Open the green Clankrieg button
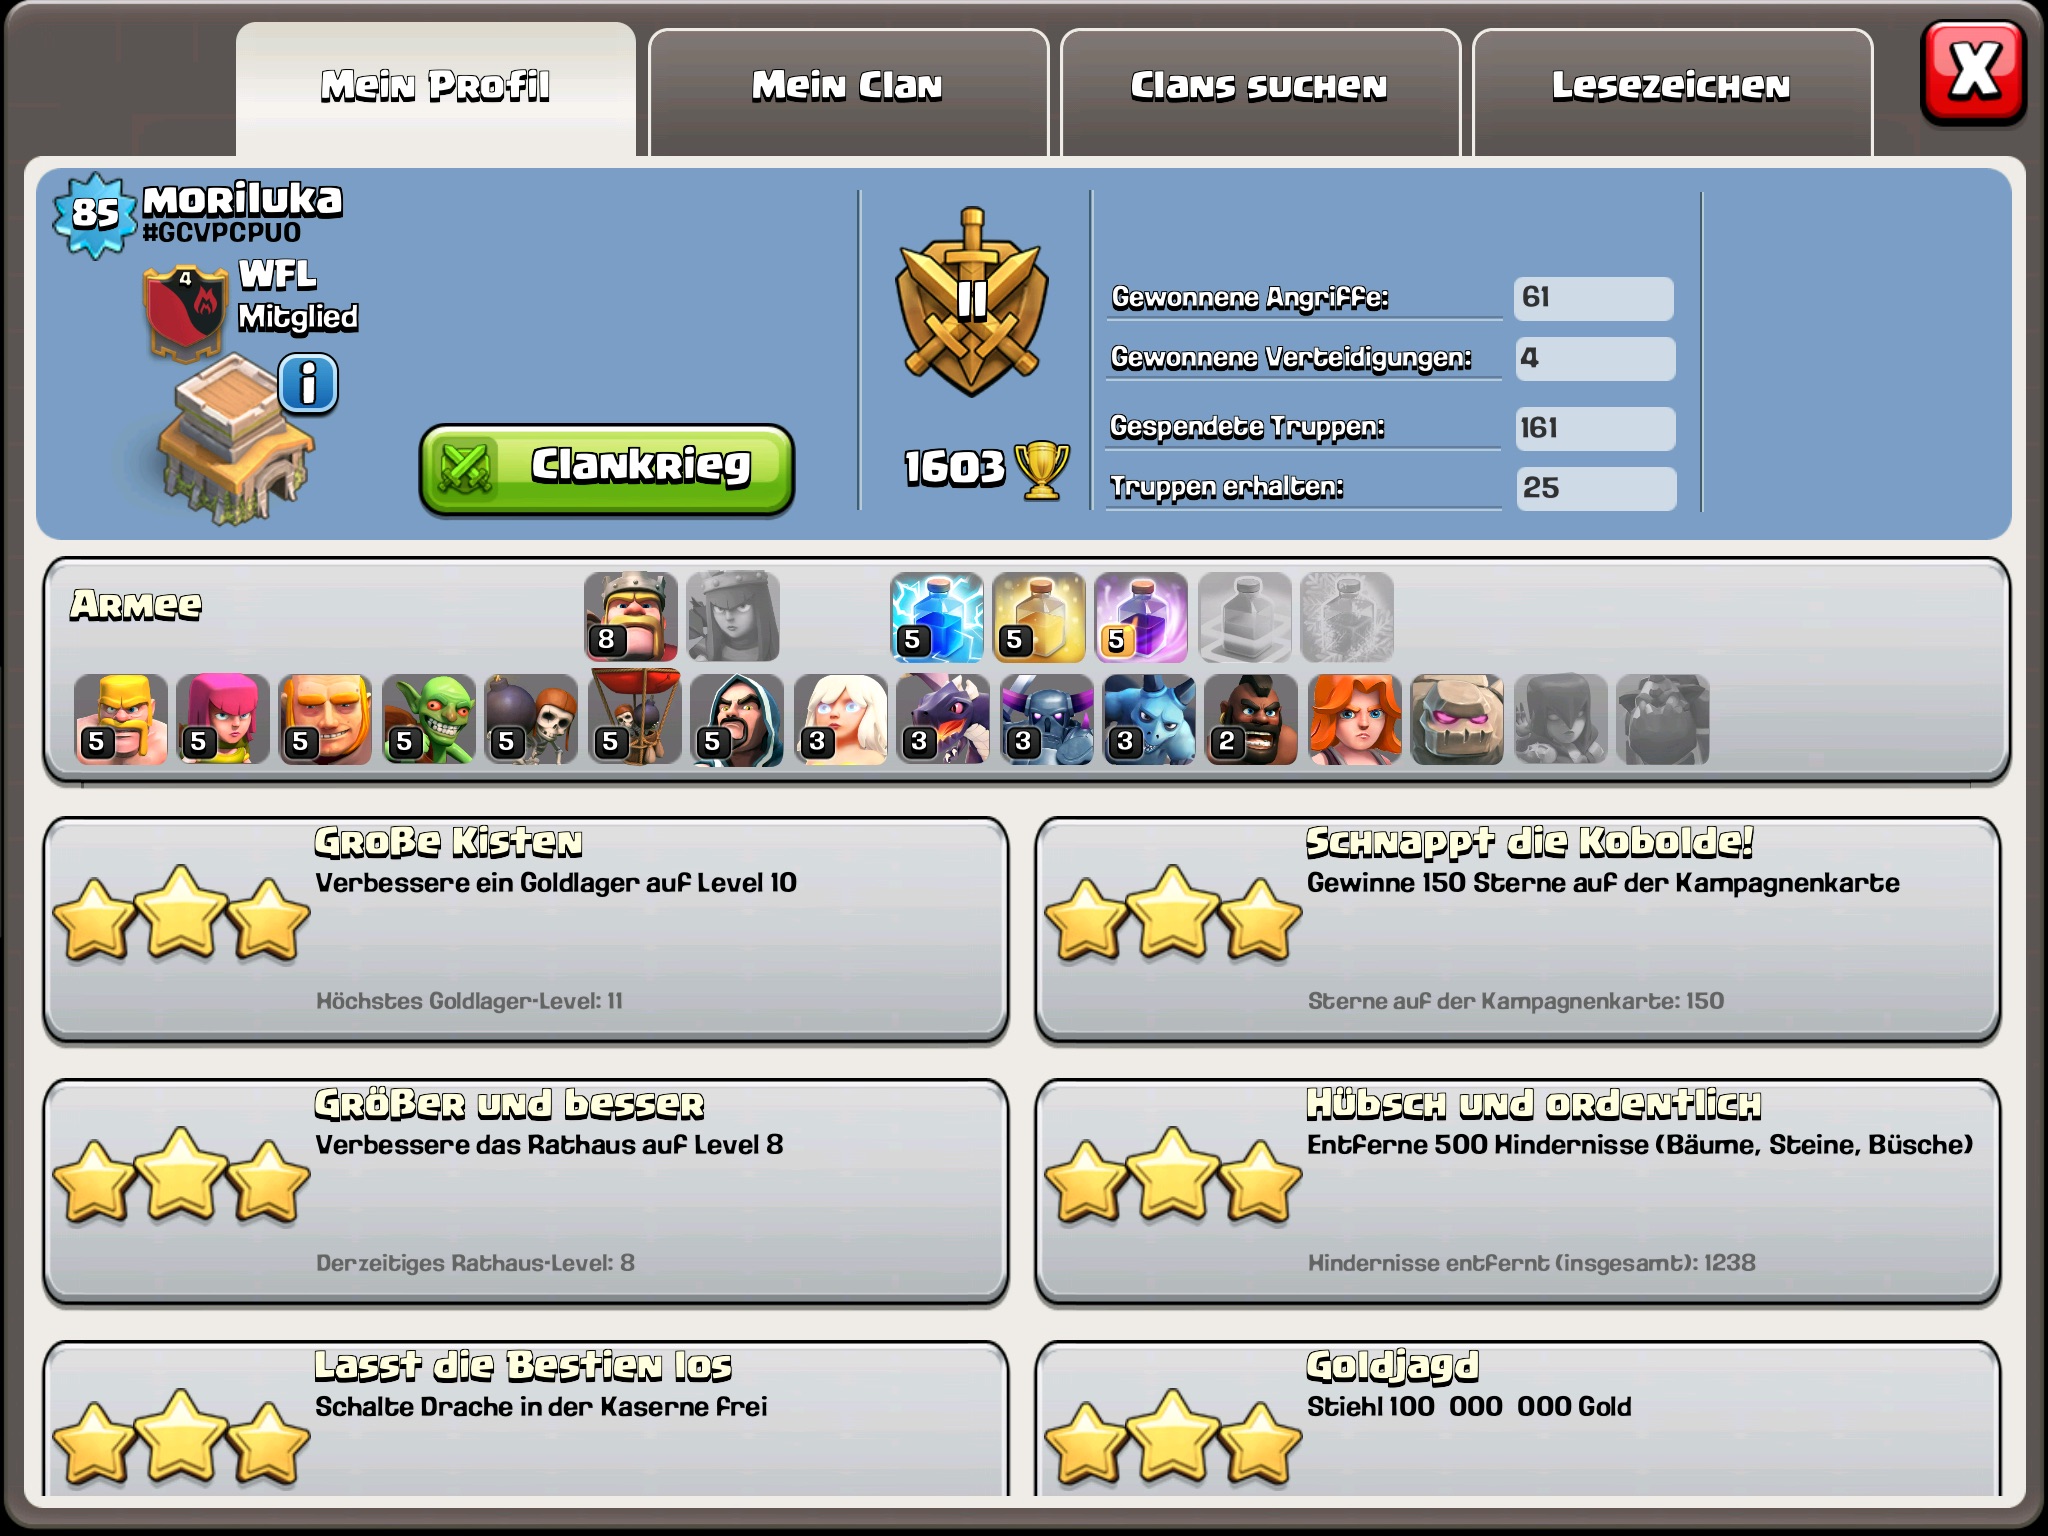 [607, 469]
